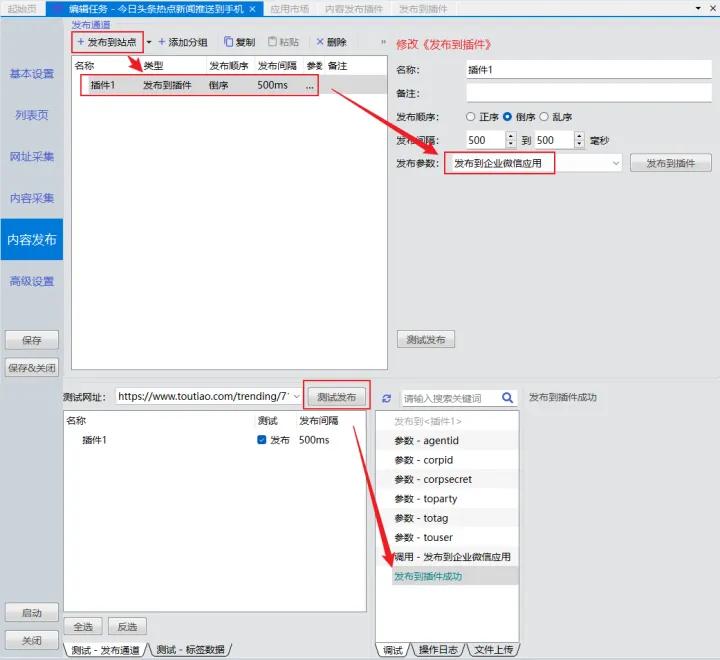Expand toolbar overflow chevron
Screen dimensions: 720x660
(383, 42)
